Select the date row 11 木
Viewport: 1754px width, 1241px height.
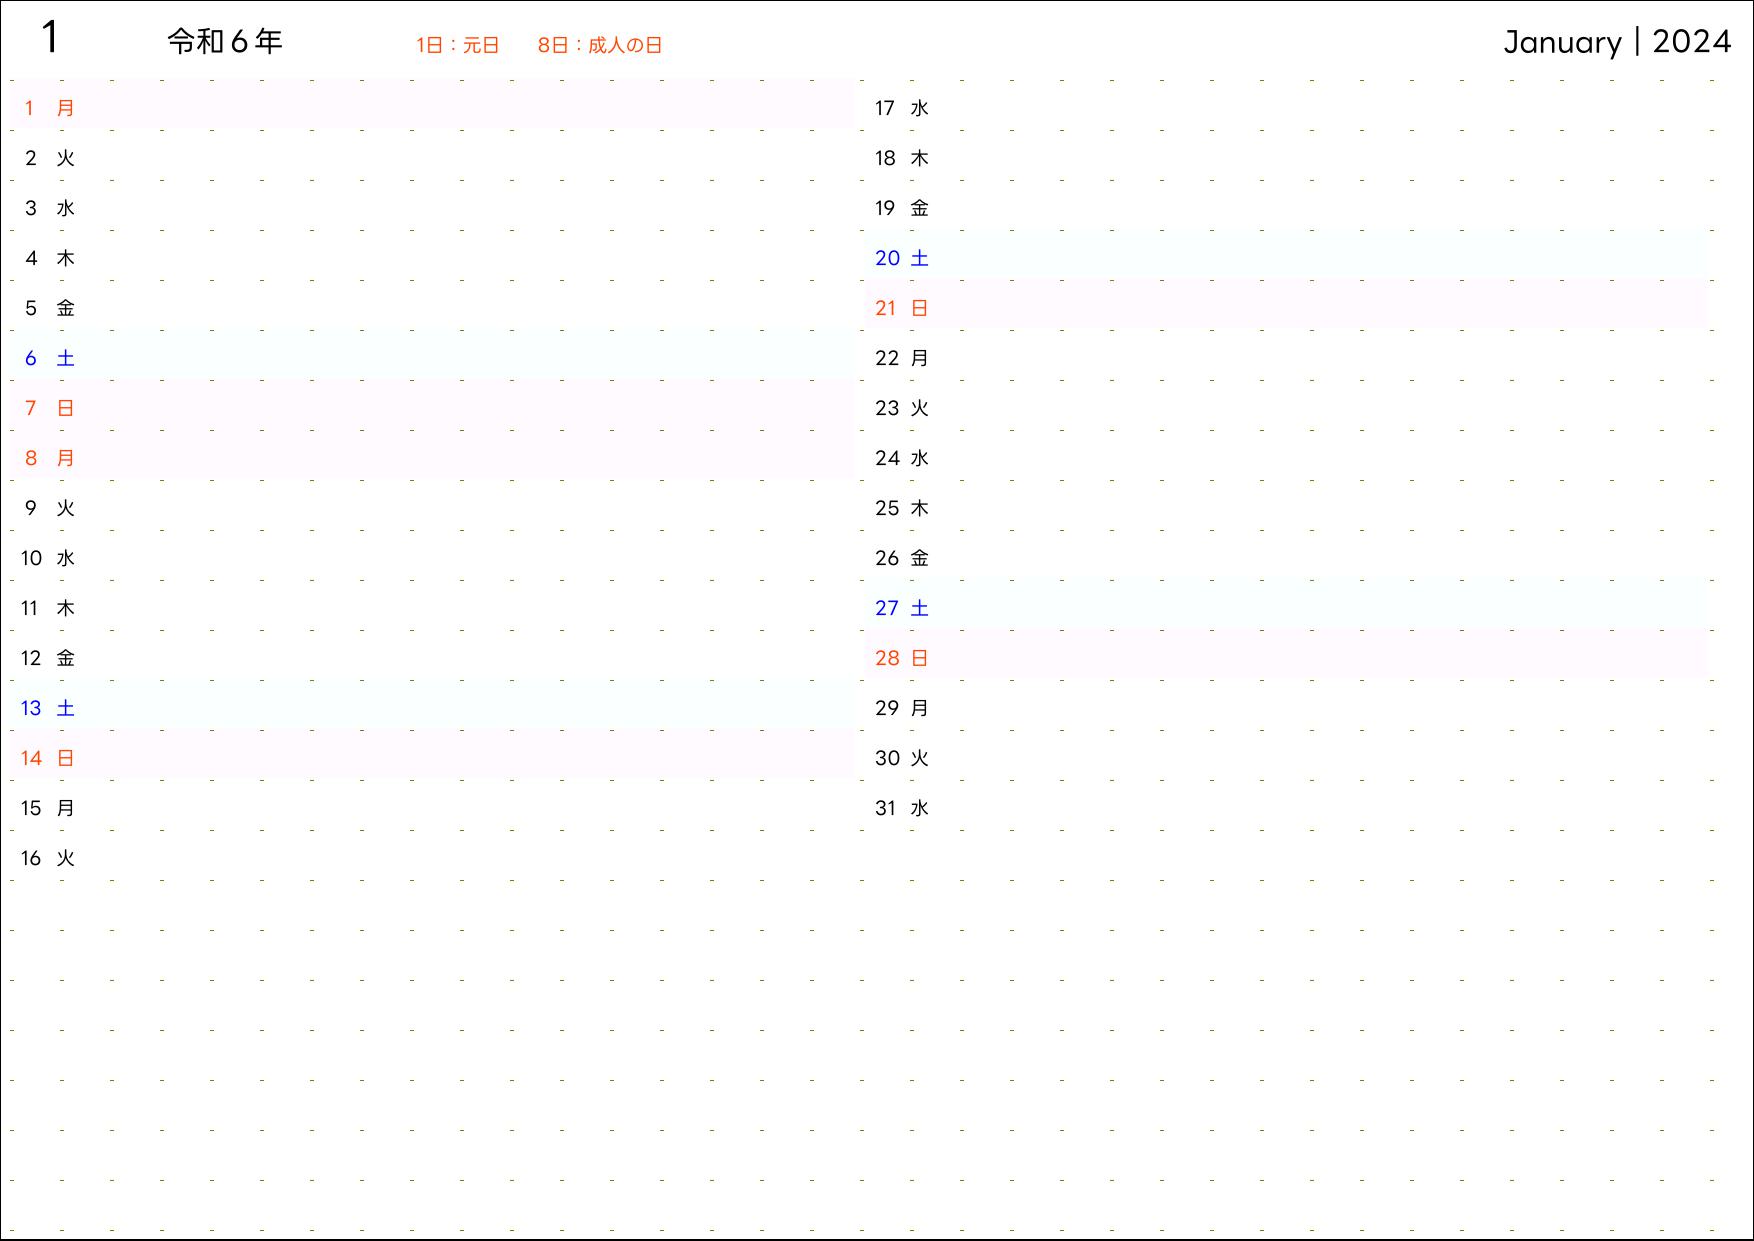coord(433,605)
